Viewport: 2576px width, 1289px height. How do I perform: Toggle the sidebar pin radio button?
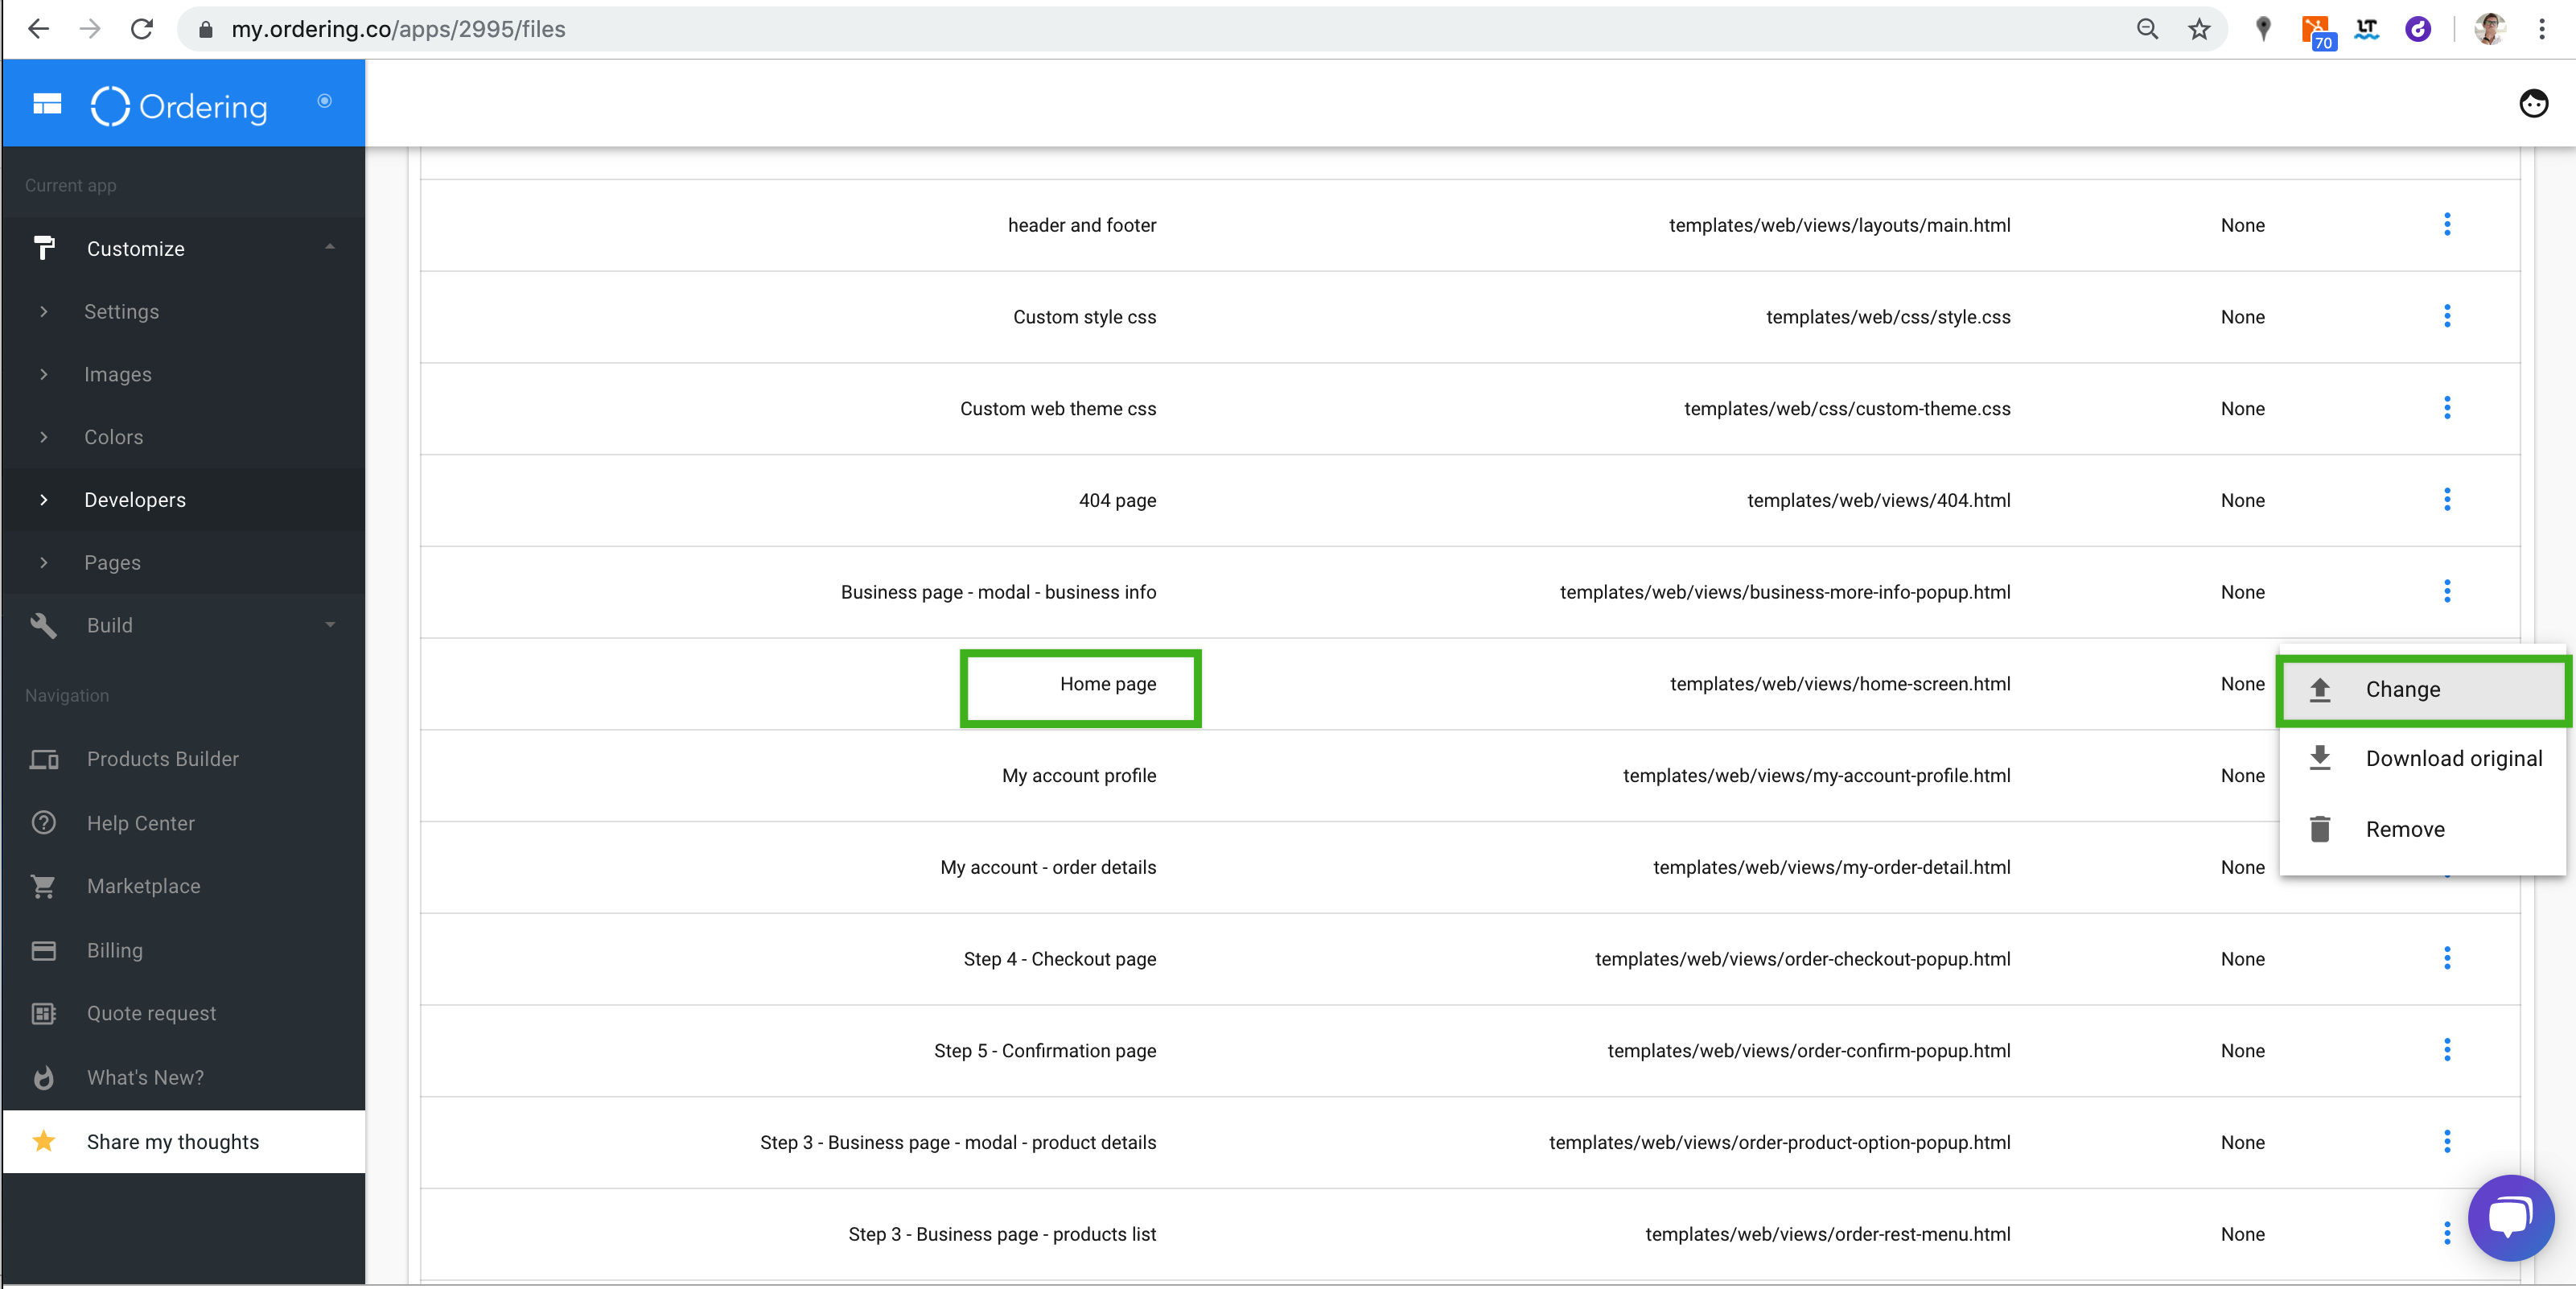coord(324,101)
